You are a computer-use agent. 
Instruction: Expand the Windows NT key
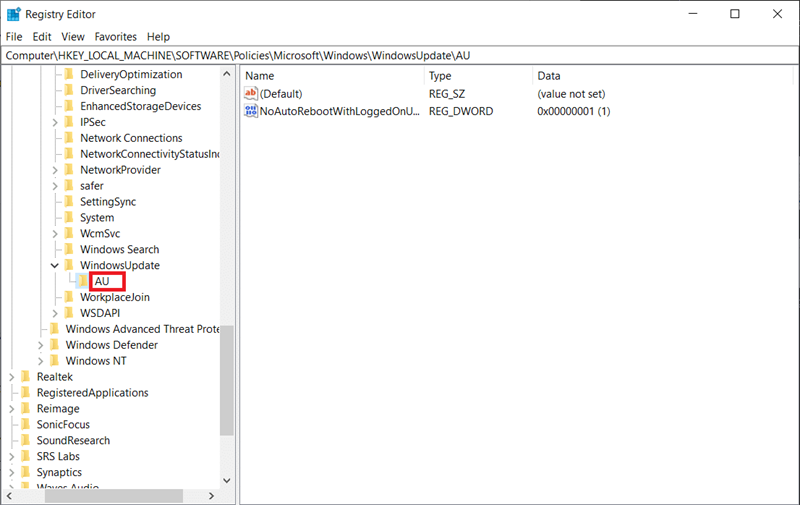tap(40, 360)
